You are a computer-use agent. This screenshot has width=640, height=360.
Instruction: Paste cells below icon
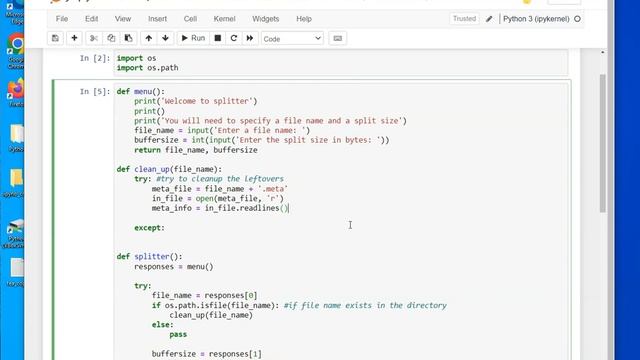click(128, 38)
